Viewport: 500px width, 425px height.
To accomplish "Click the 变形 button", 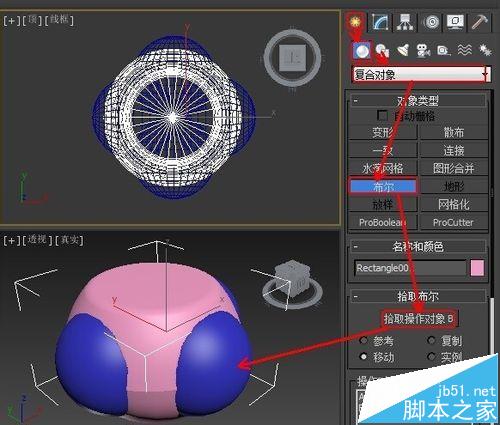I will [x=383, y=133].
